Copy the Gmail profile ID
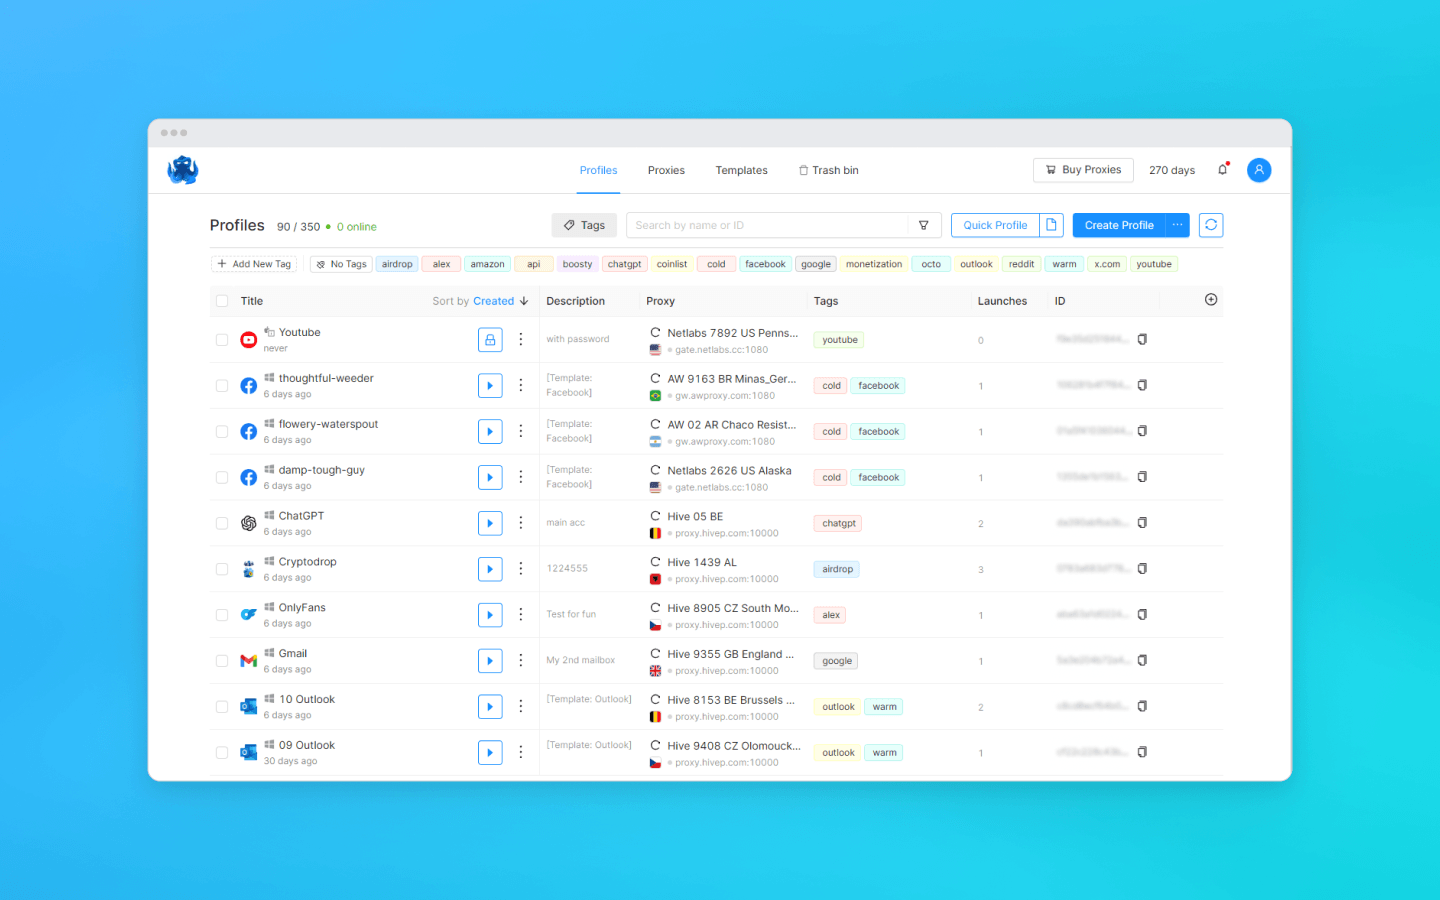 click(x=1142, y=660)
